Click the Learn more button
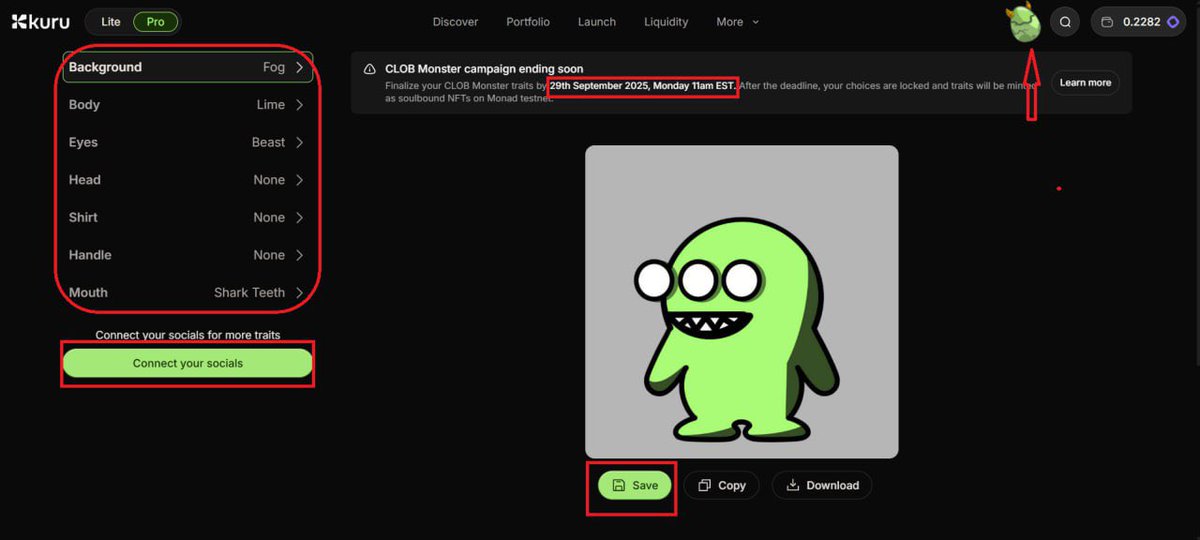 point(1085,83)
